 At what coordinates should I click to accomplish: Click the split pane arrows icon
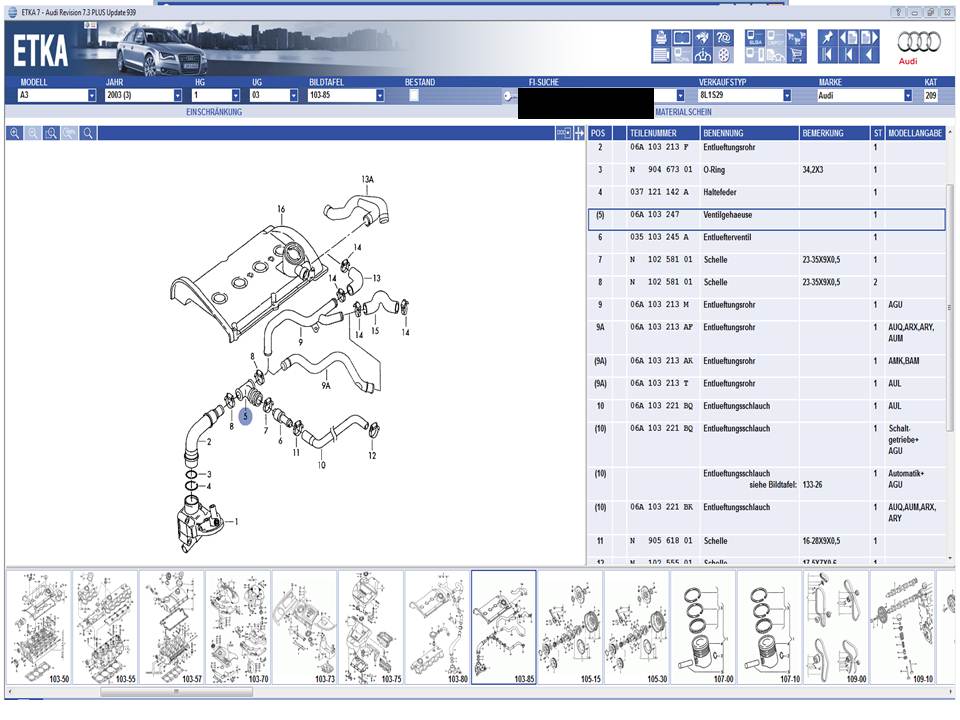click(579, 133)
